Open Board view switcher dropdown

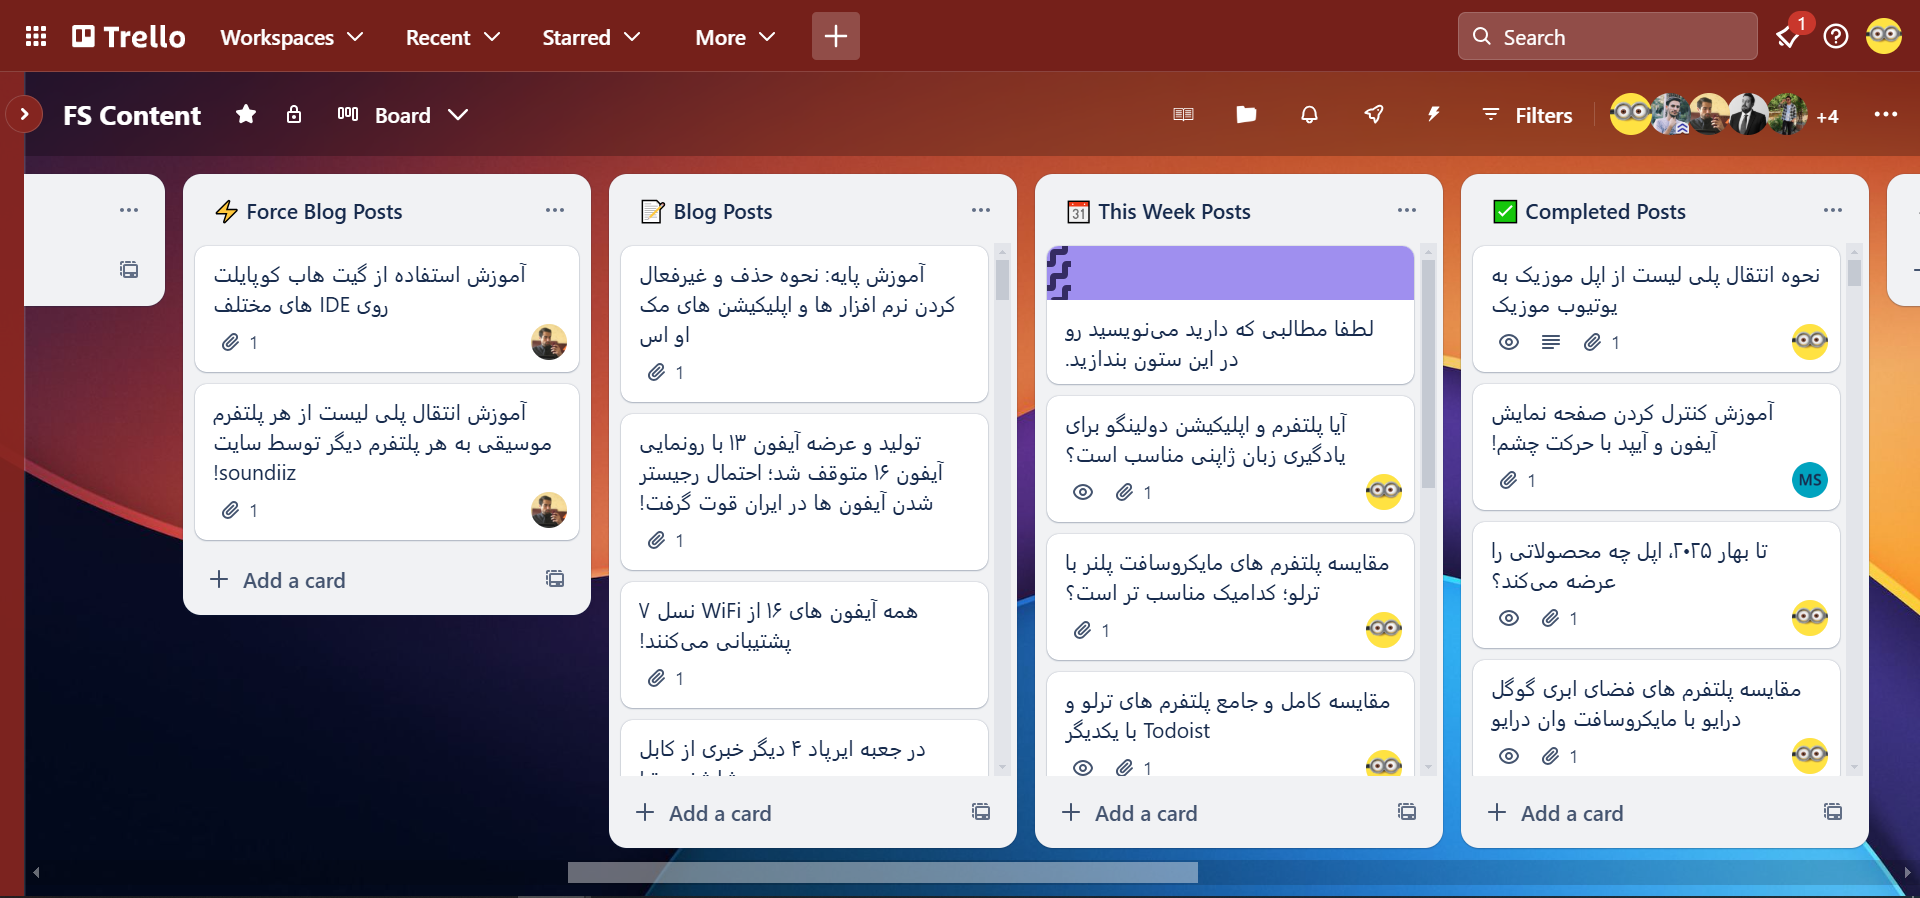[403, 115]
